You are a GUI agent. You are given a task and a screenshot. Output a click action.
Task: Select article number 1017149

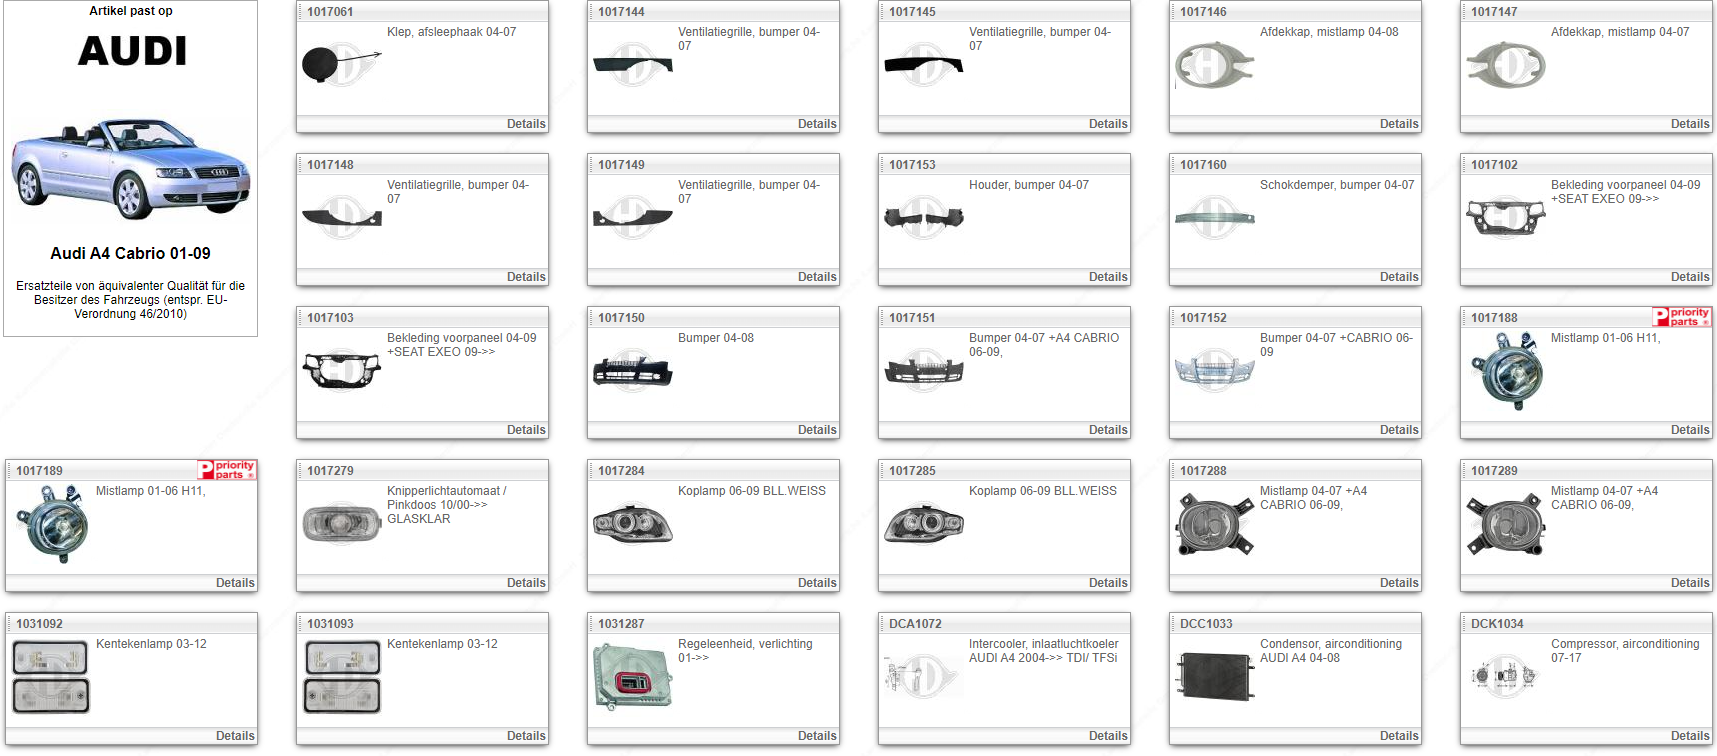pyautogui.click(x=621, y=165)
